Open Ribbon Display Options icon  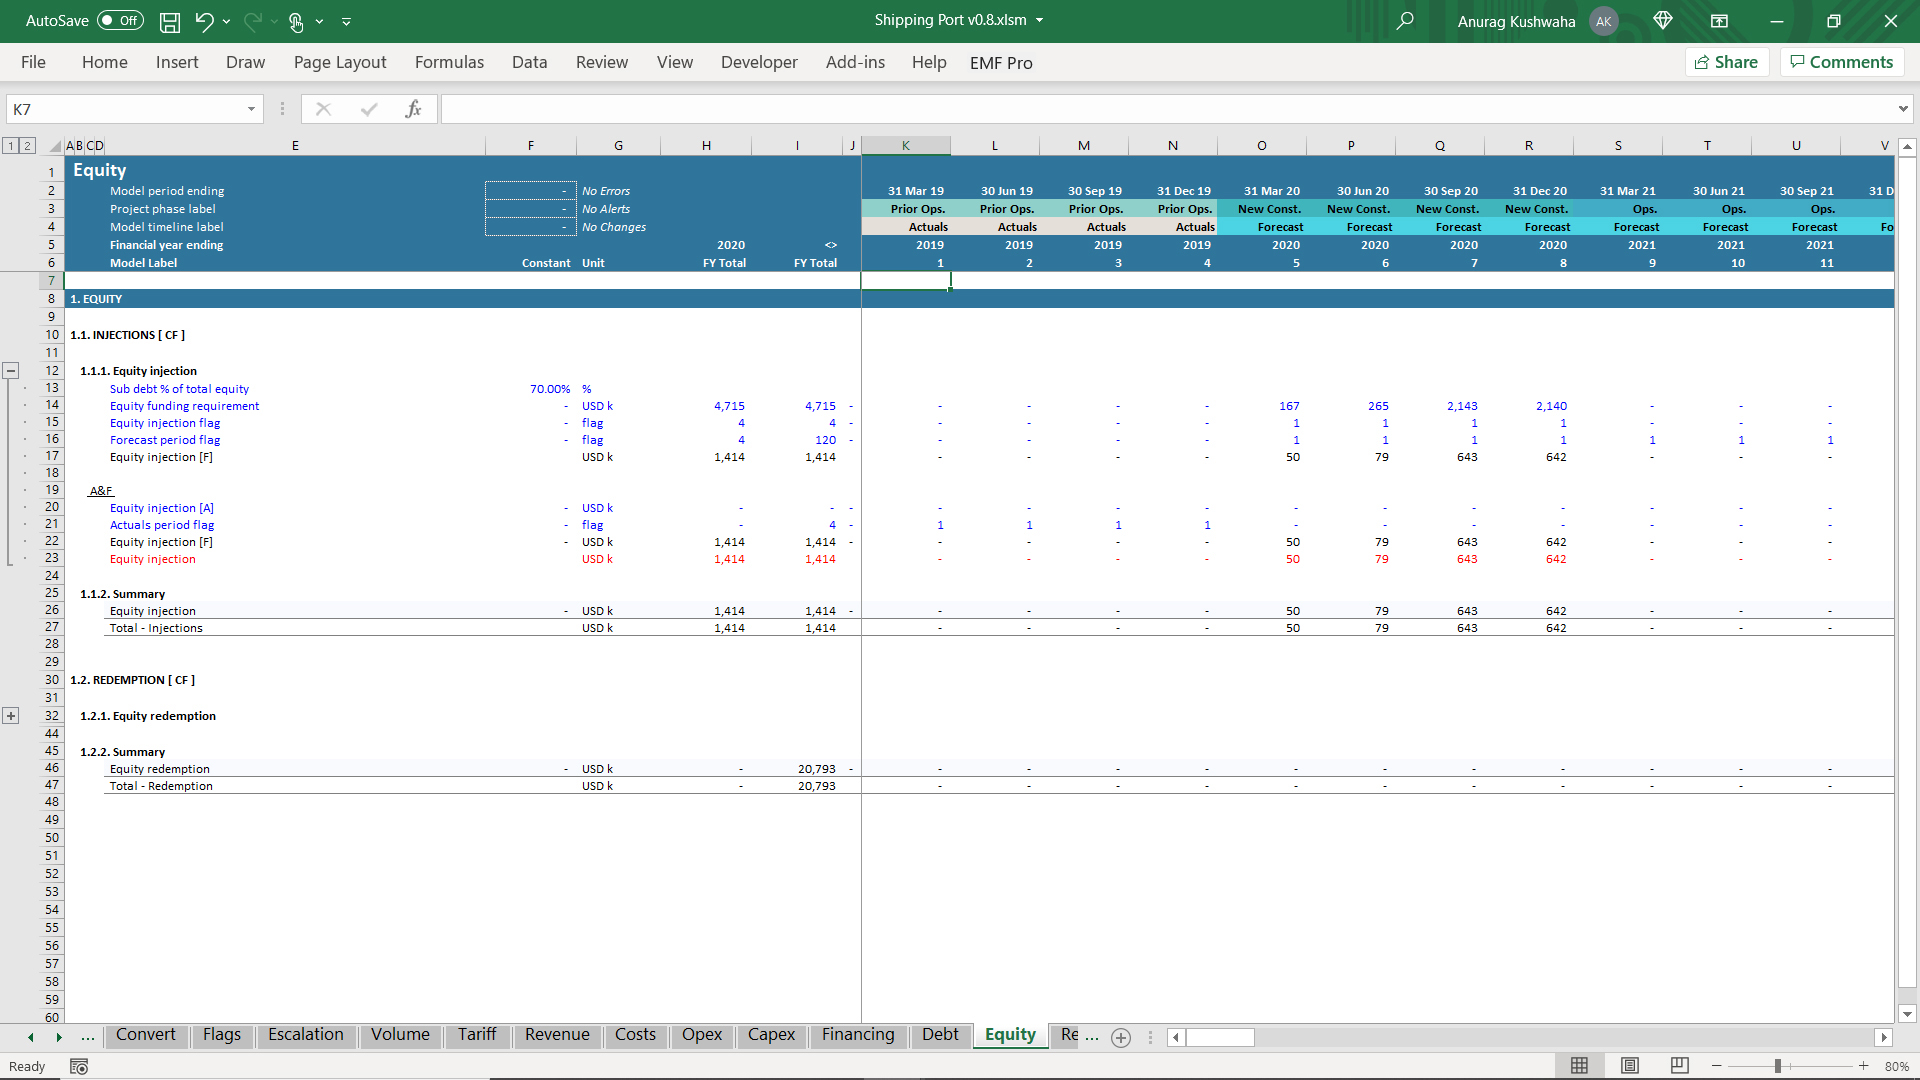(x=1719, y=21)
